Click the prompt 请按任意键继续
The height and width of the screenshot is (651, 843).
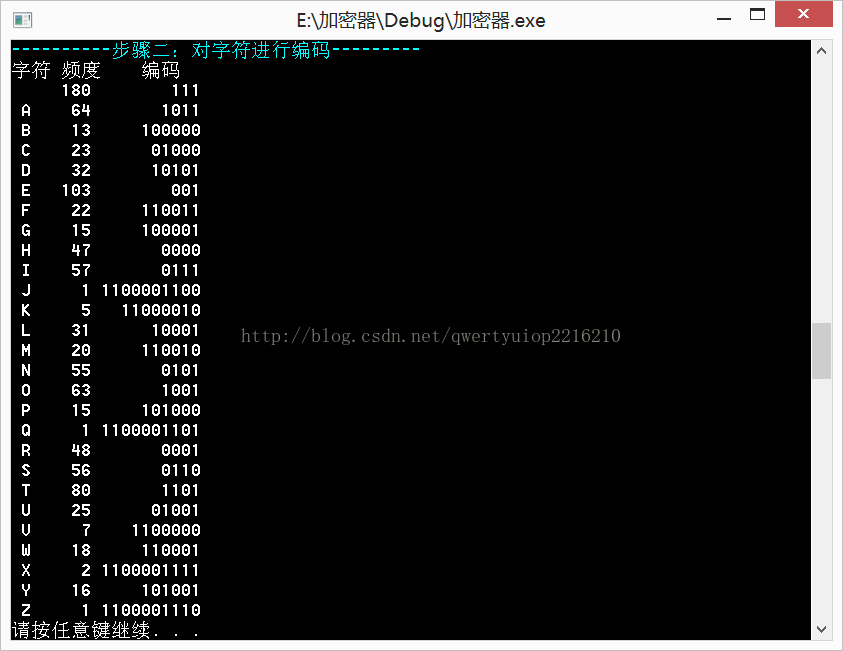point(81,630)
